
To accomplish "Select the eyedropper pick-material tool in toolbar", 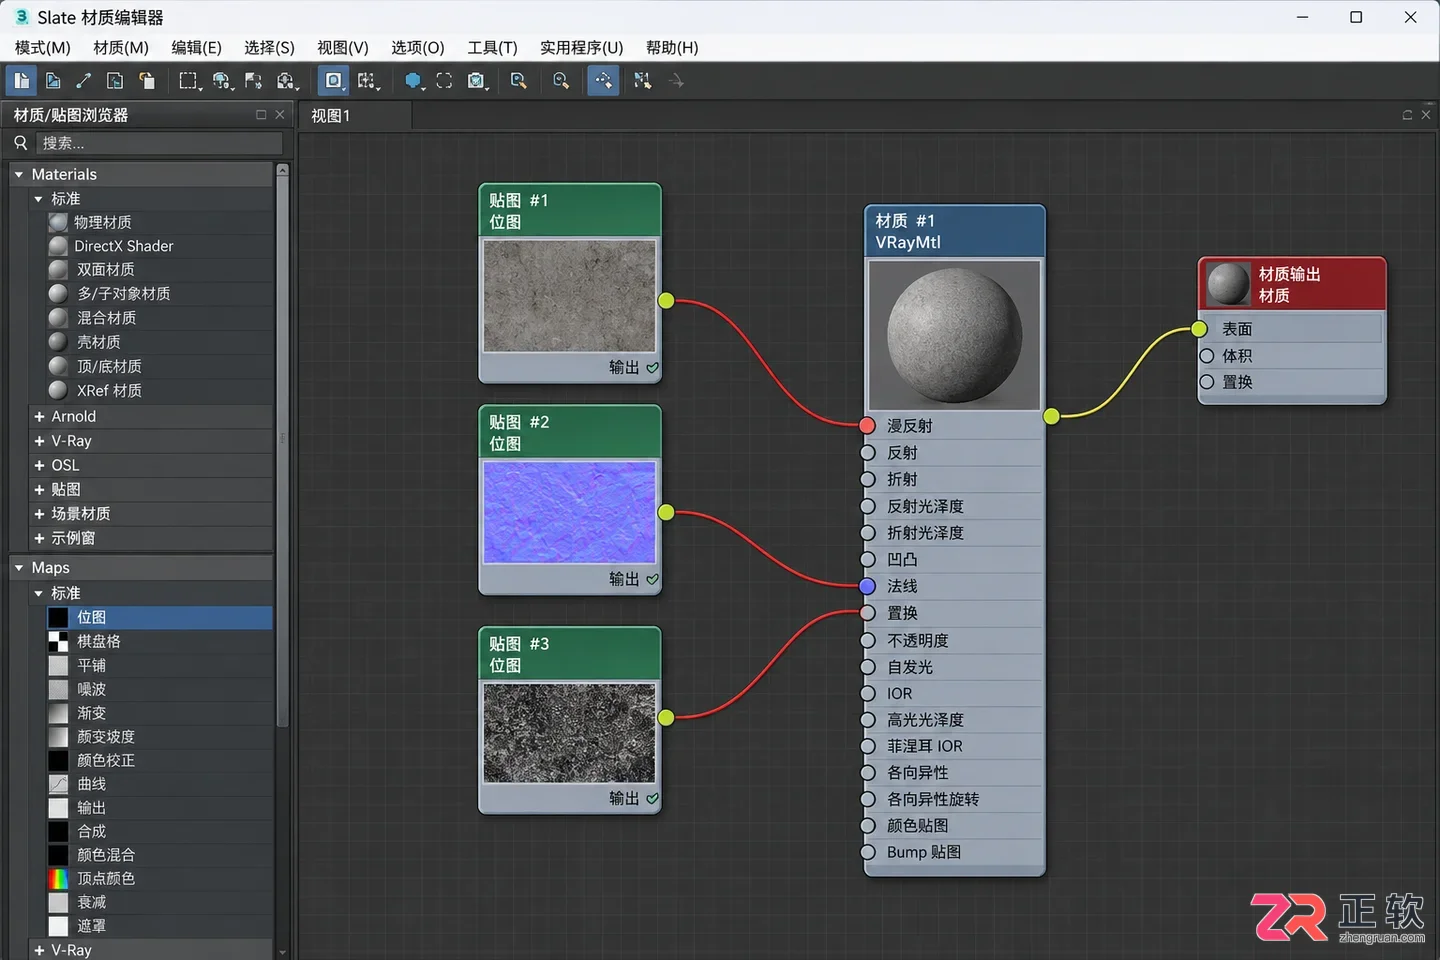I will point(84,81).
